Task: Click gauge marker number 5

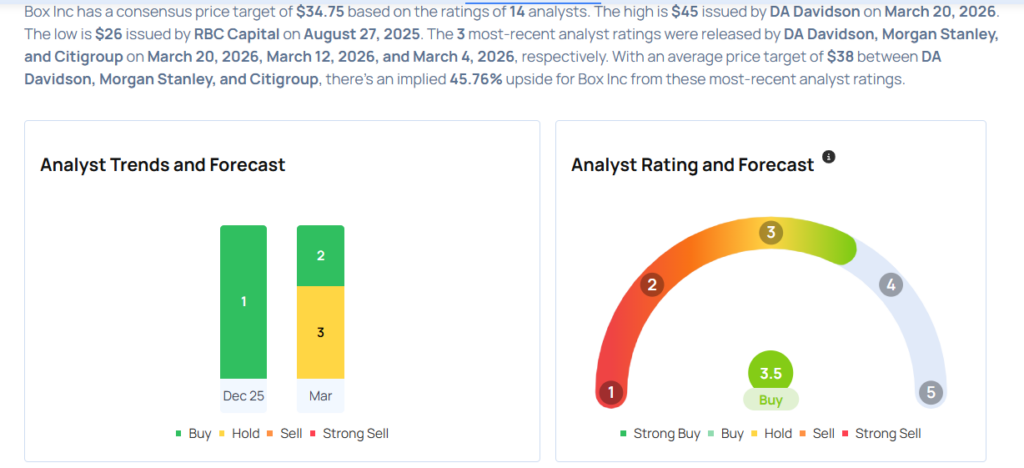Action: tap(931, 392)
